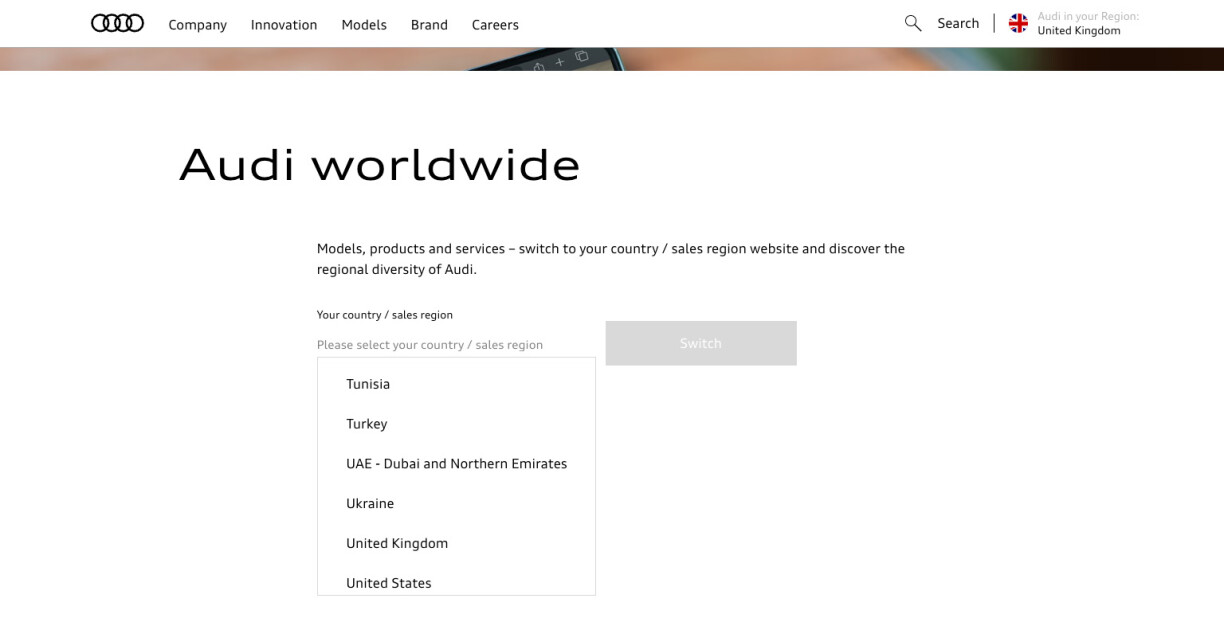Click the Audi four rings logo
Image resolution: width=1224 pixels, height=618 pixels.
tap(117, 23)
